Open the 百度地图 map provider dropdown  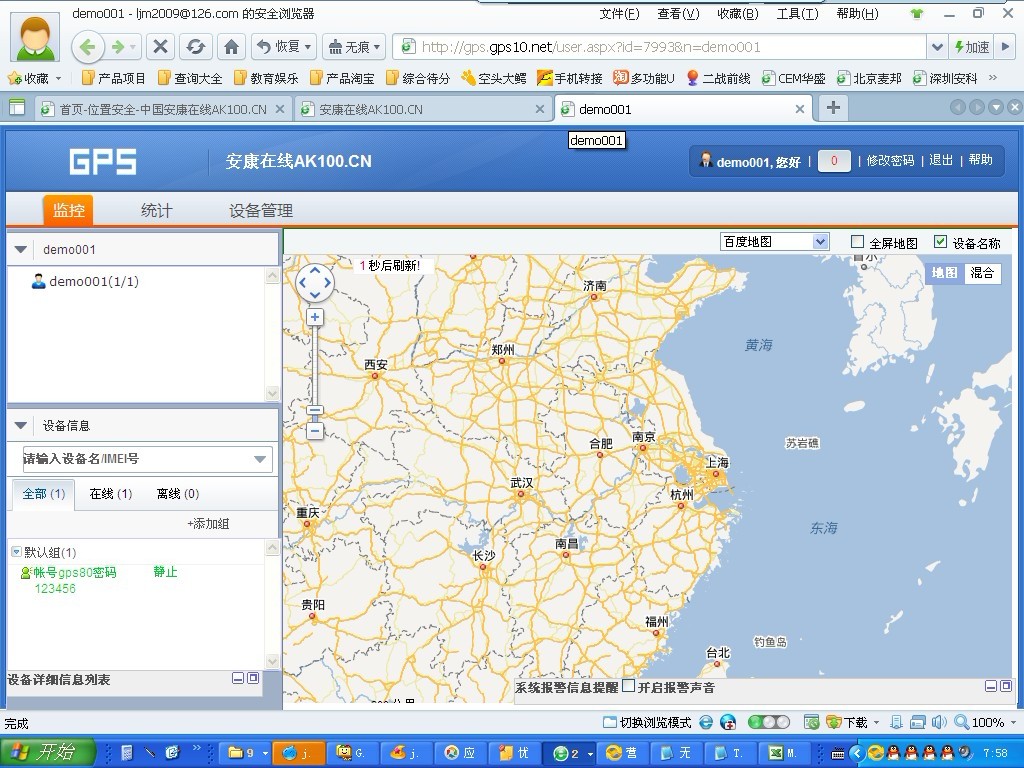pyautogui.click(x=775, y=242)
